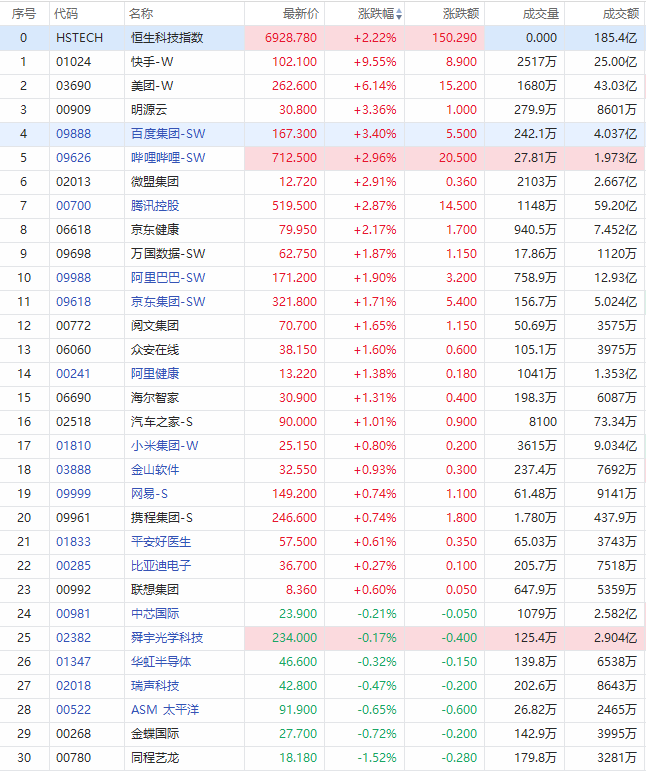This screenshot has width=646, height=771.
Task: Select stock name 万国数据-SW
Action: 168,254
